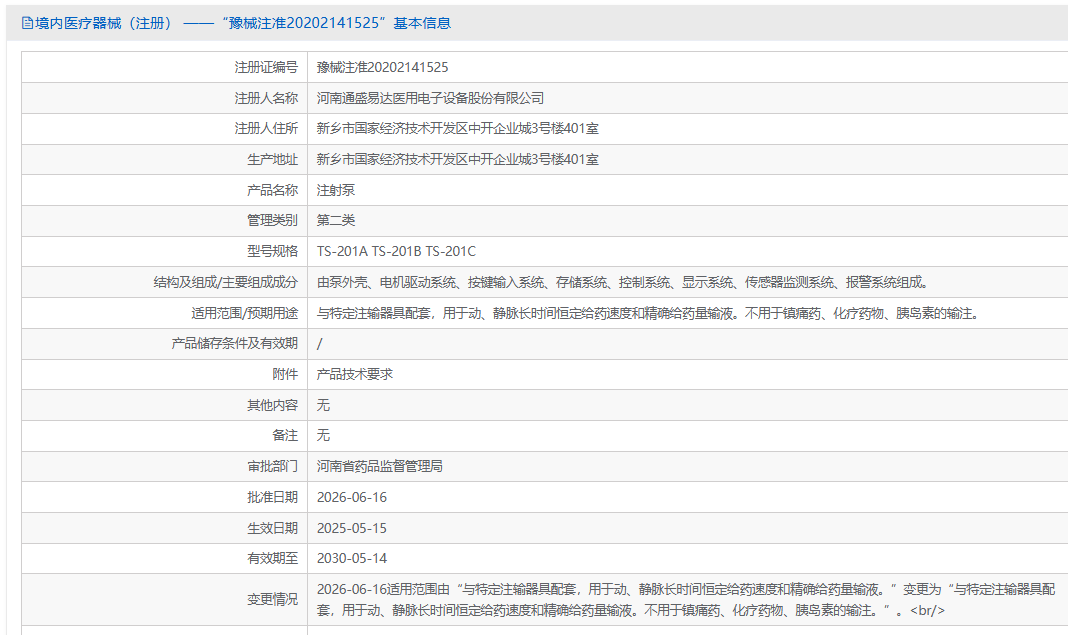This screenshot has width=1068, height=635.
Task: Select label 变更情况
Action: click(272, 600)
